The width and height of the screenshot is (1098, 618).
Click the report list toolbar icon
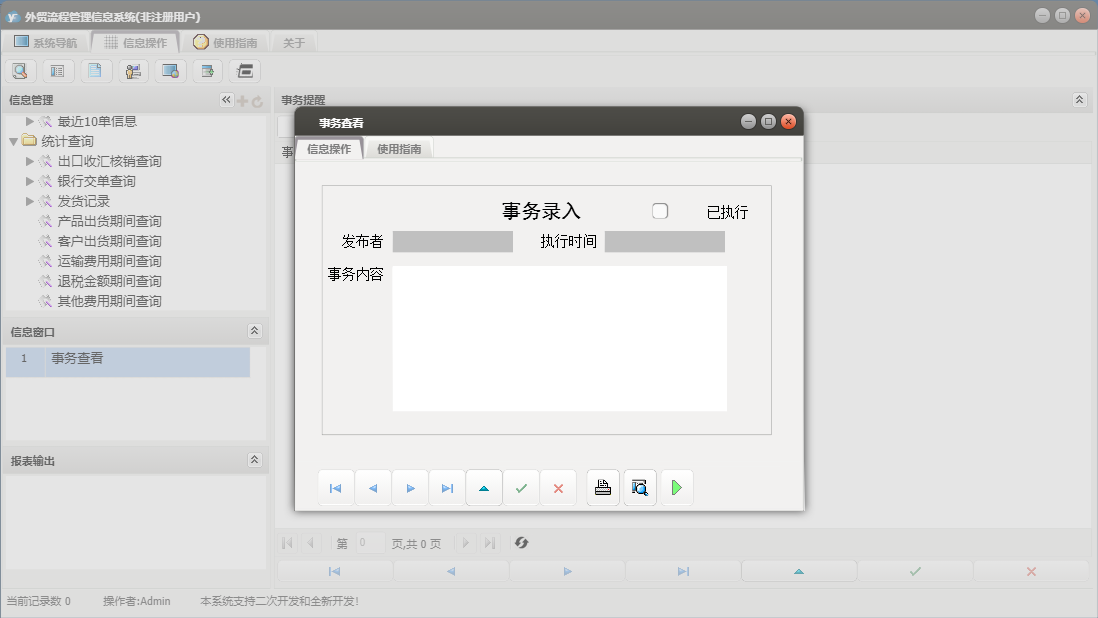pyautogui.click(x=58, y=71)
